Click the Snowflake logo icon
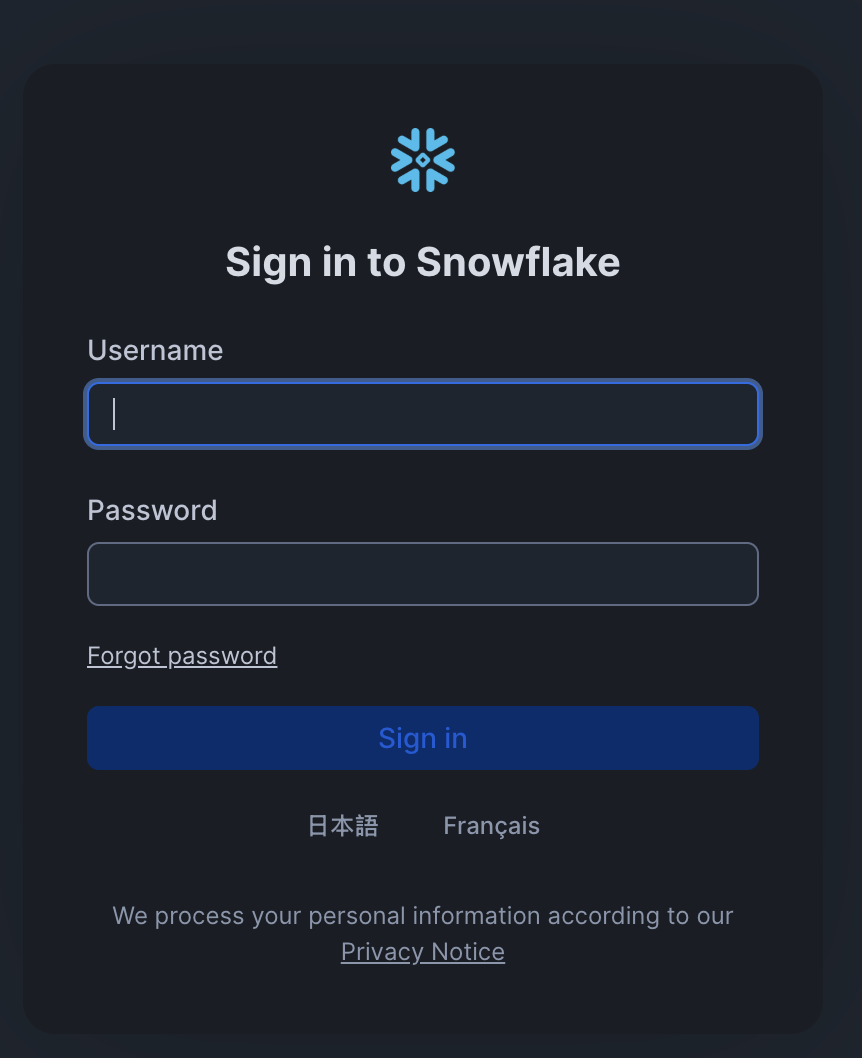The width and height of the screenshot is (862, 1058). pos(423,160)
